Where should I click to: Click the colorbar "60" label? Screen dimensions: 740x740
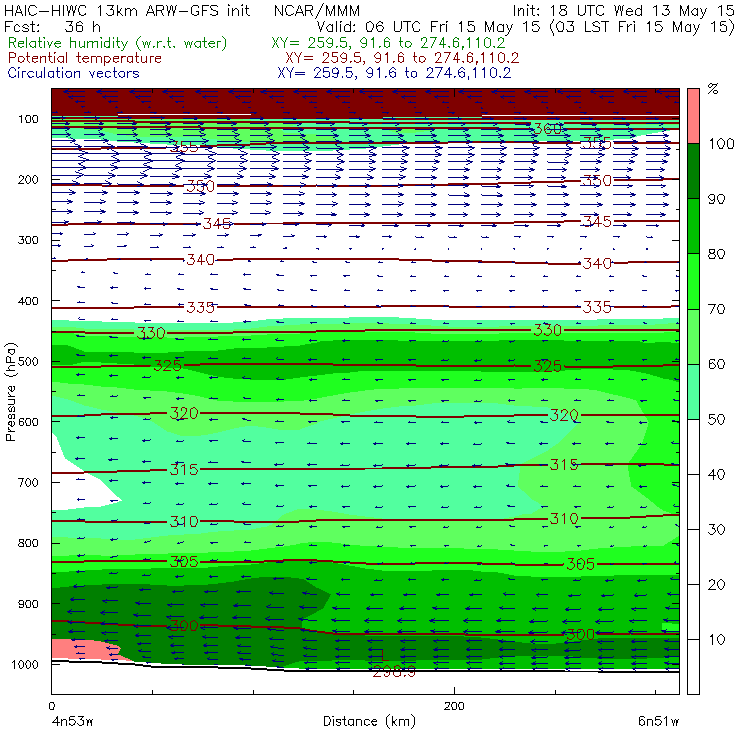(717, 364)
